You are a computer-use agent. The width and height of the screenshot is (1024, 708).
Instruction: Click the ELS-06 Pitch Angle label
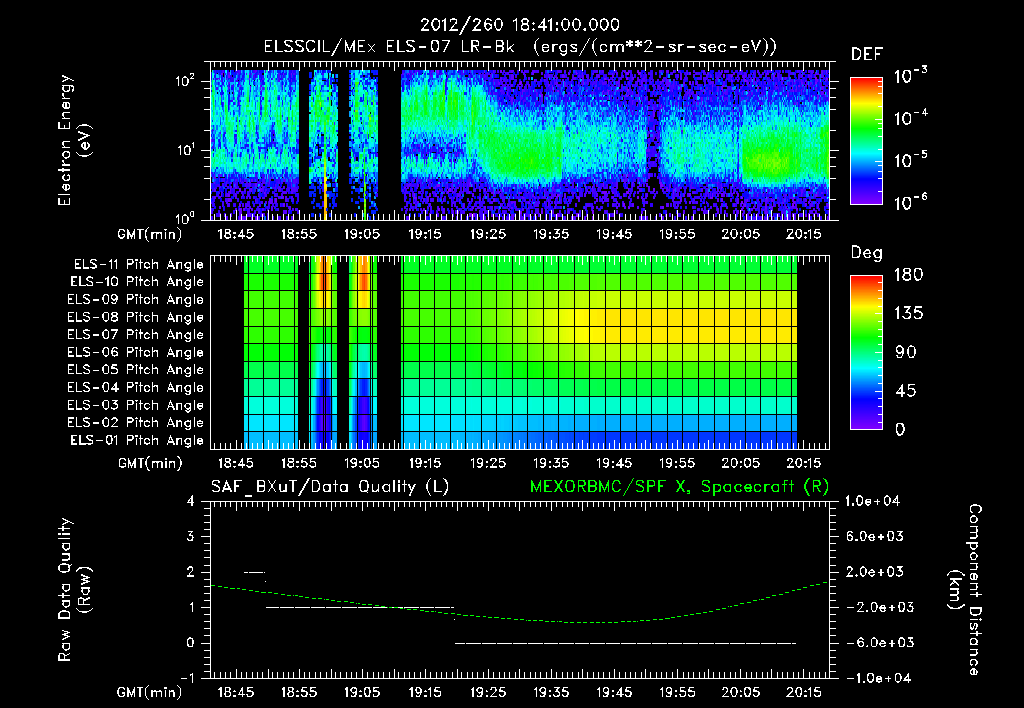pos(135,352)
